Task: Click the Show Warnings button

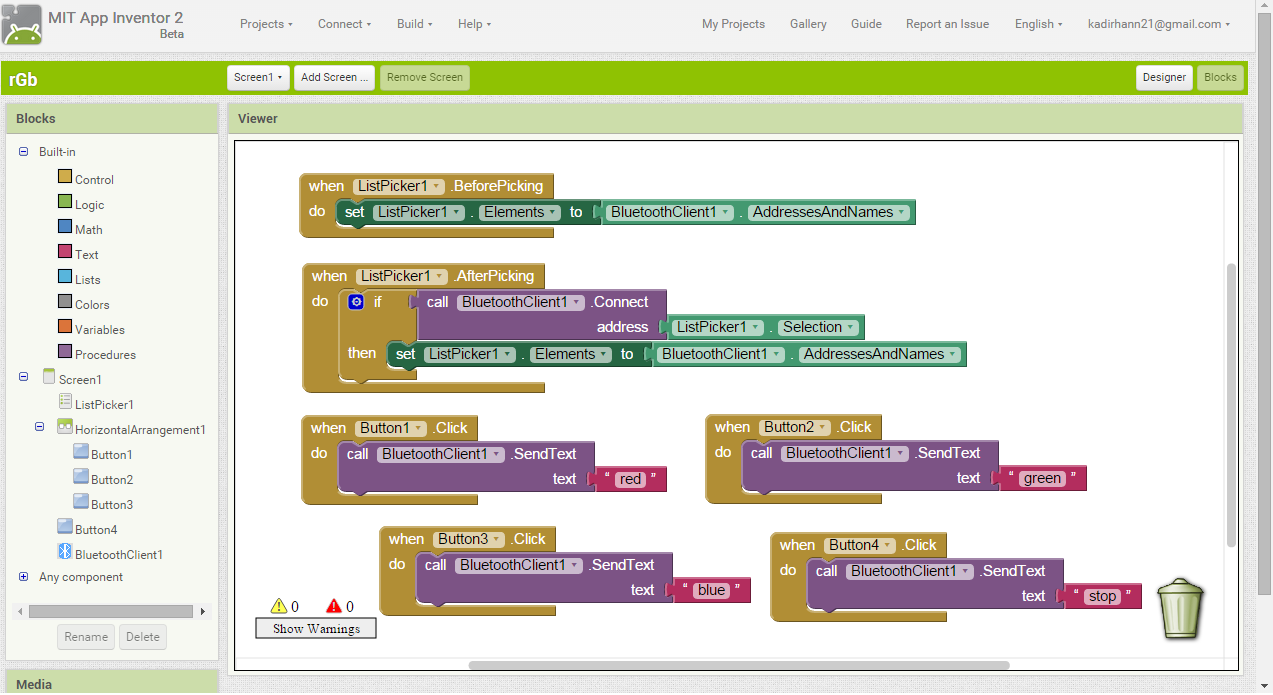Action: 316,628
